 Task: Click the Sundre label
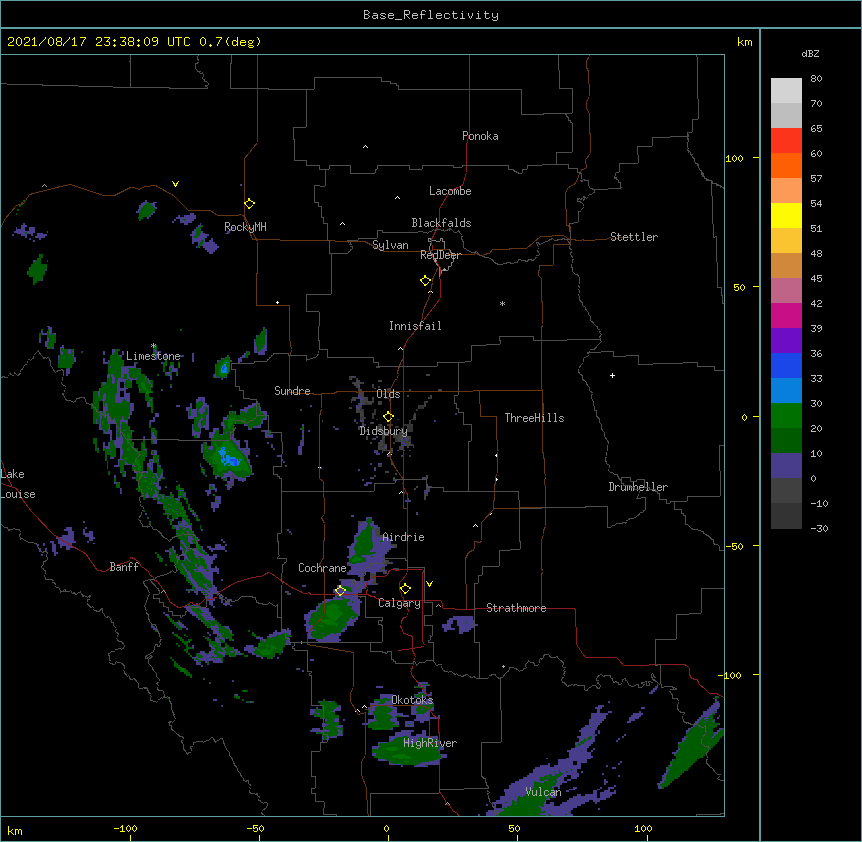pos(292,391)
